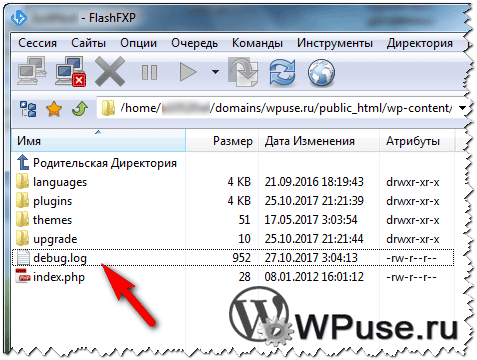This screenshot has height=360, width=477.
Task: Click date 27.10.2017 3:04:13
Action: tap(311, 258)
